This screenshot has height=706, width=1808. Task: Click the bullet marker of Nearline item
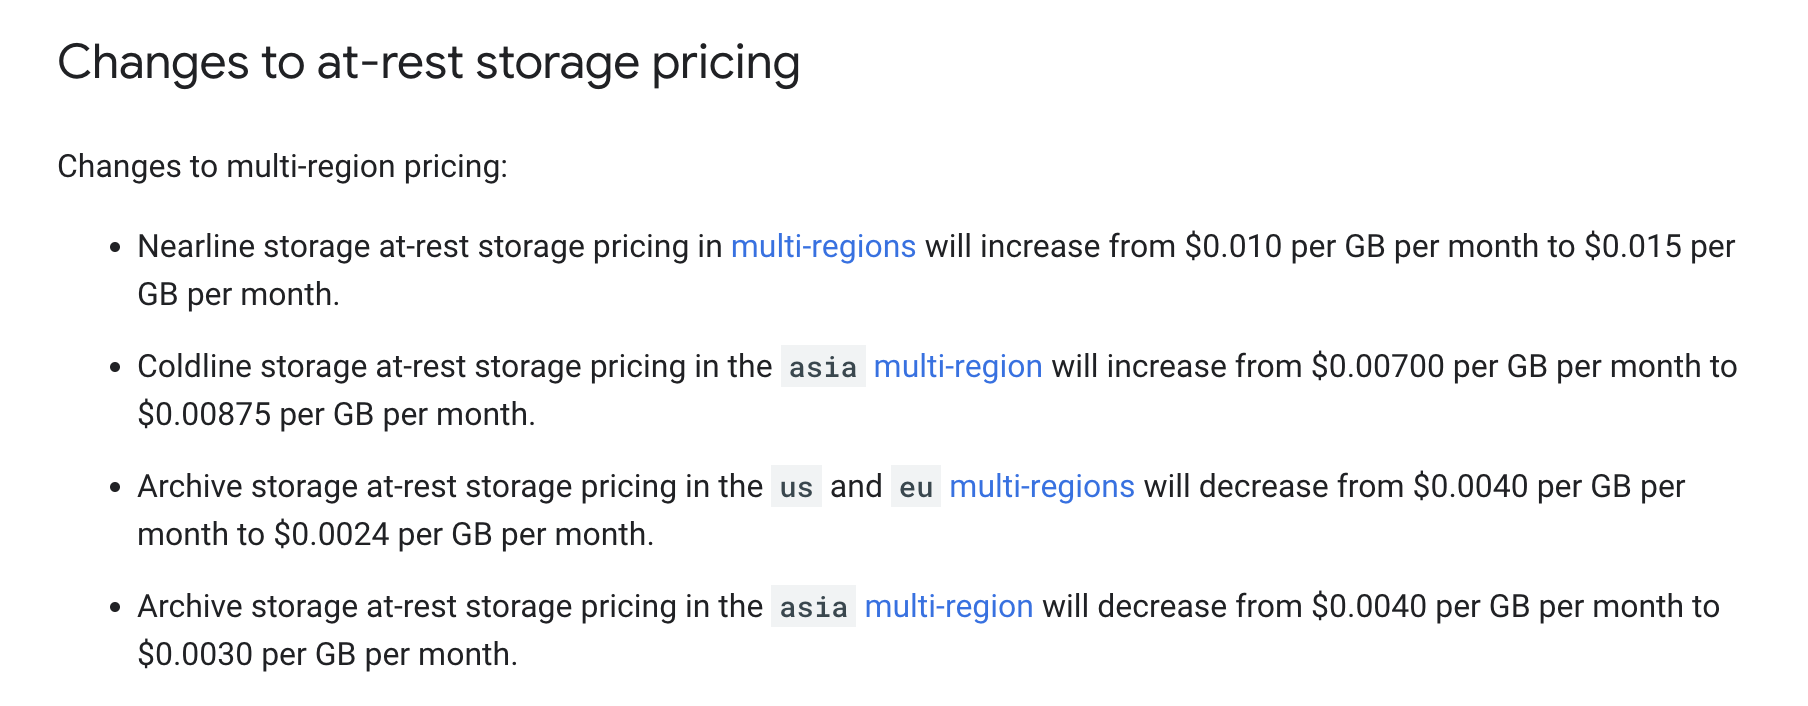tap(116, 247)
